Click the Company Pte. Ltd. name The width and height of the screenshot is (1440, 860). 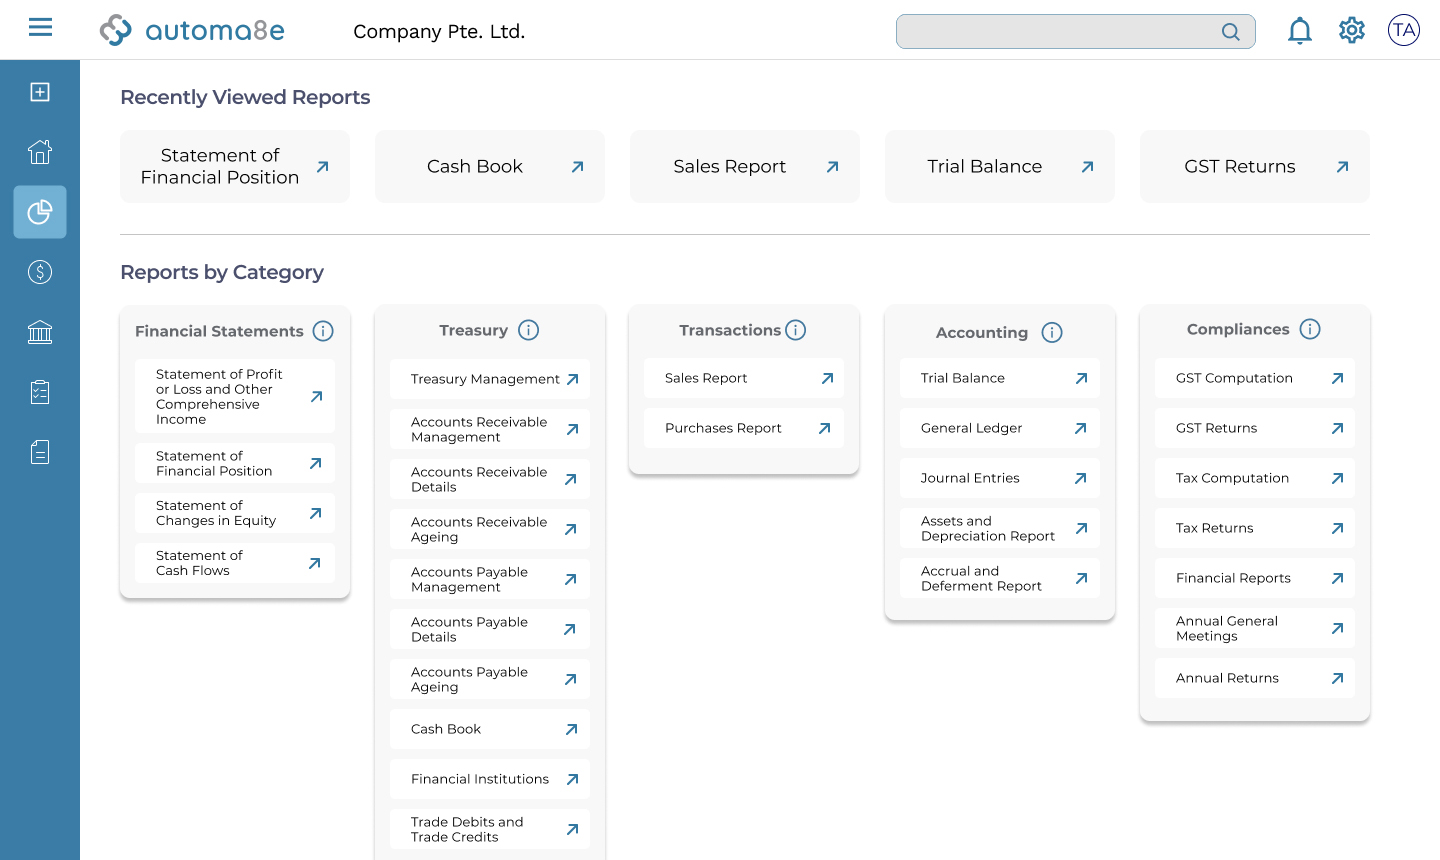pyautogui.click(x=439, y=32)
